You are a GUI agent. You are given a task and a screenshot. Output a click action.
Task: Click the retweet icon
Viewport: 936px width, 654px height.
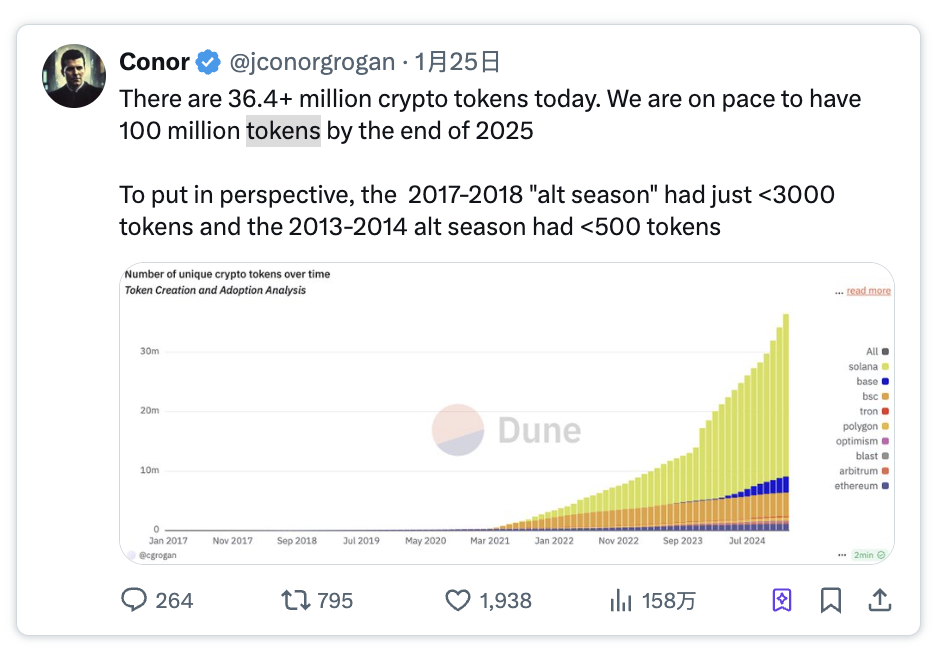click(295, 600)
